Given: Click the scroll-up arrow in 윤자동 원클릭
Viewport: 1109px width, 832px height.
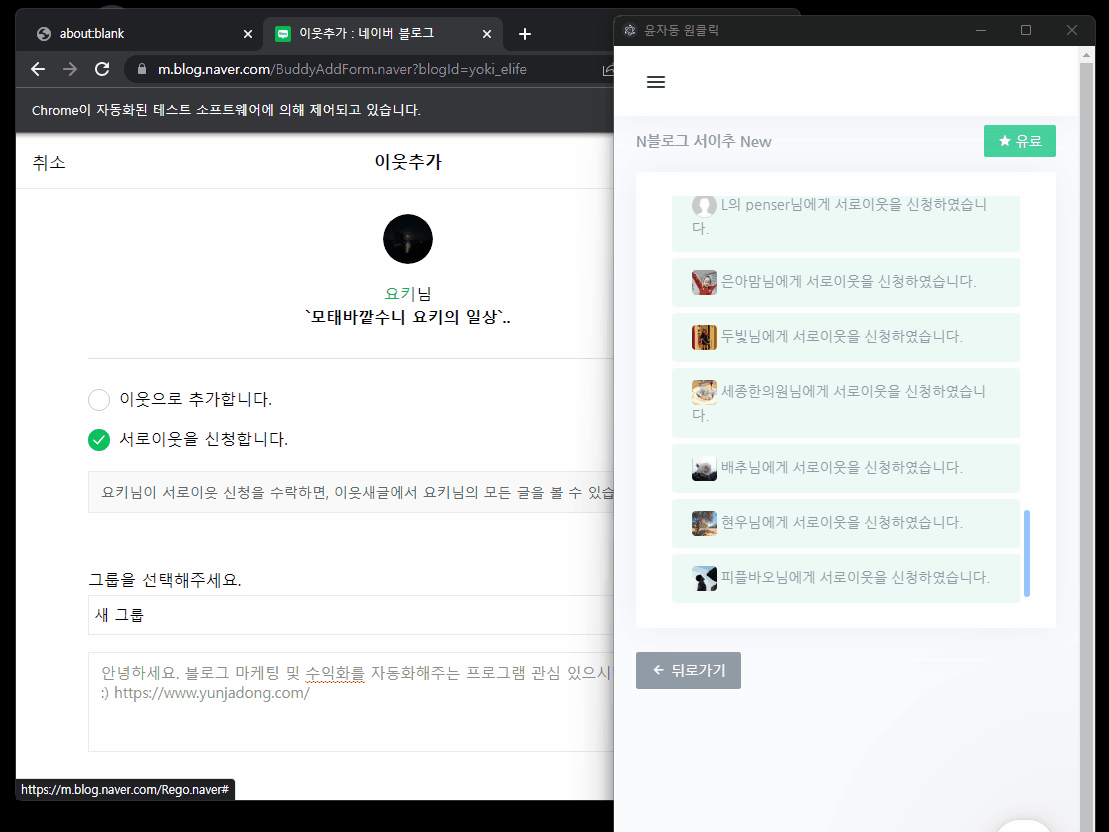Looking at the screenshot, I should 1086,54.
